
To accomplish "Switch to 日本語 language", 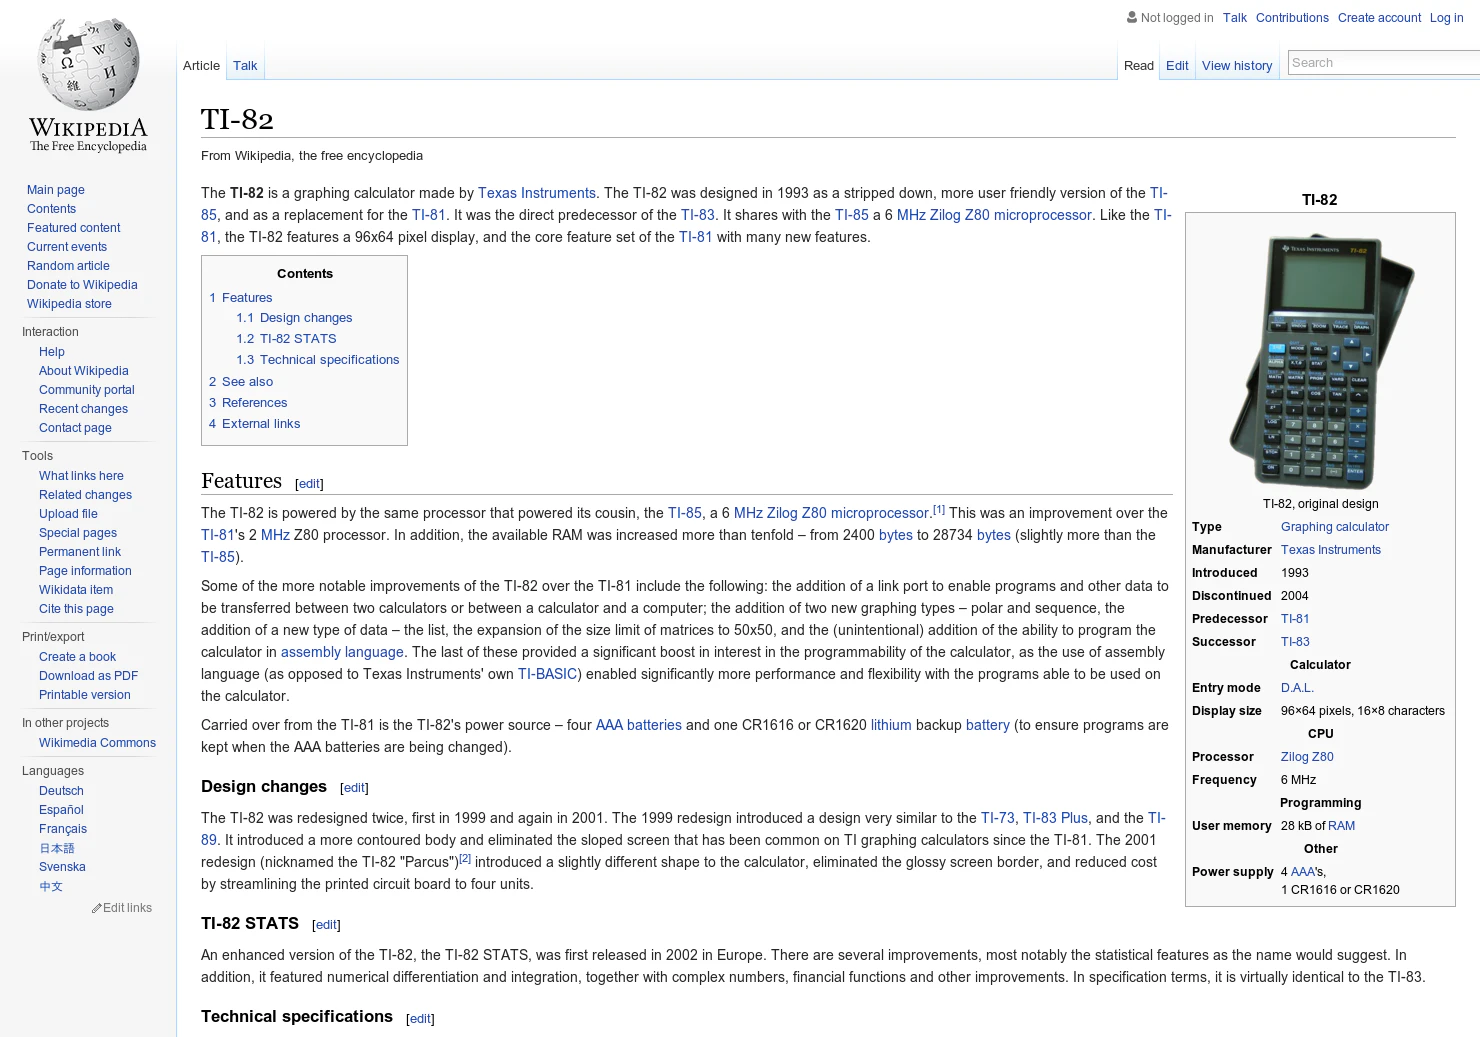I will coord(57,848).
